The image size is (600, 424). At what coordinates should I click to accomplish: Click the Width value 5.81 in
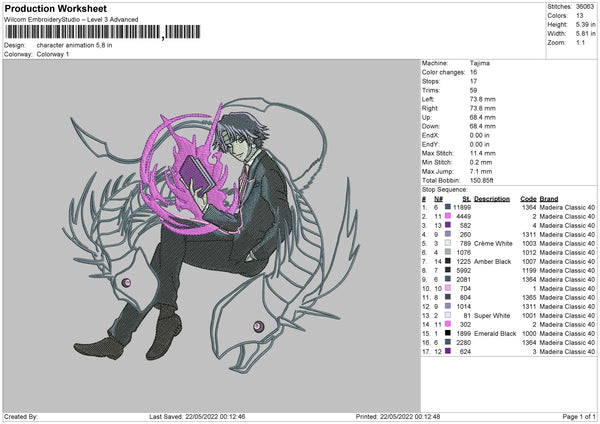pos(585,34)
